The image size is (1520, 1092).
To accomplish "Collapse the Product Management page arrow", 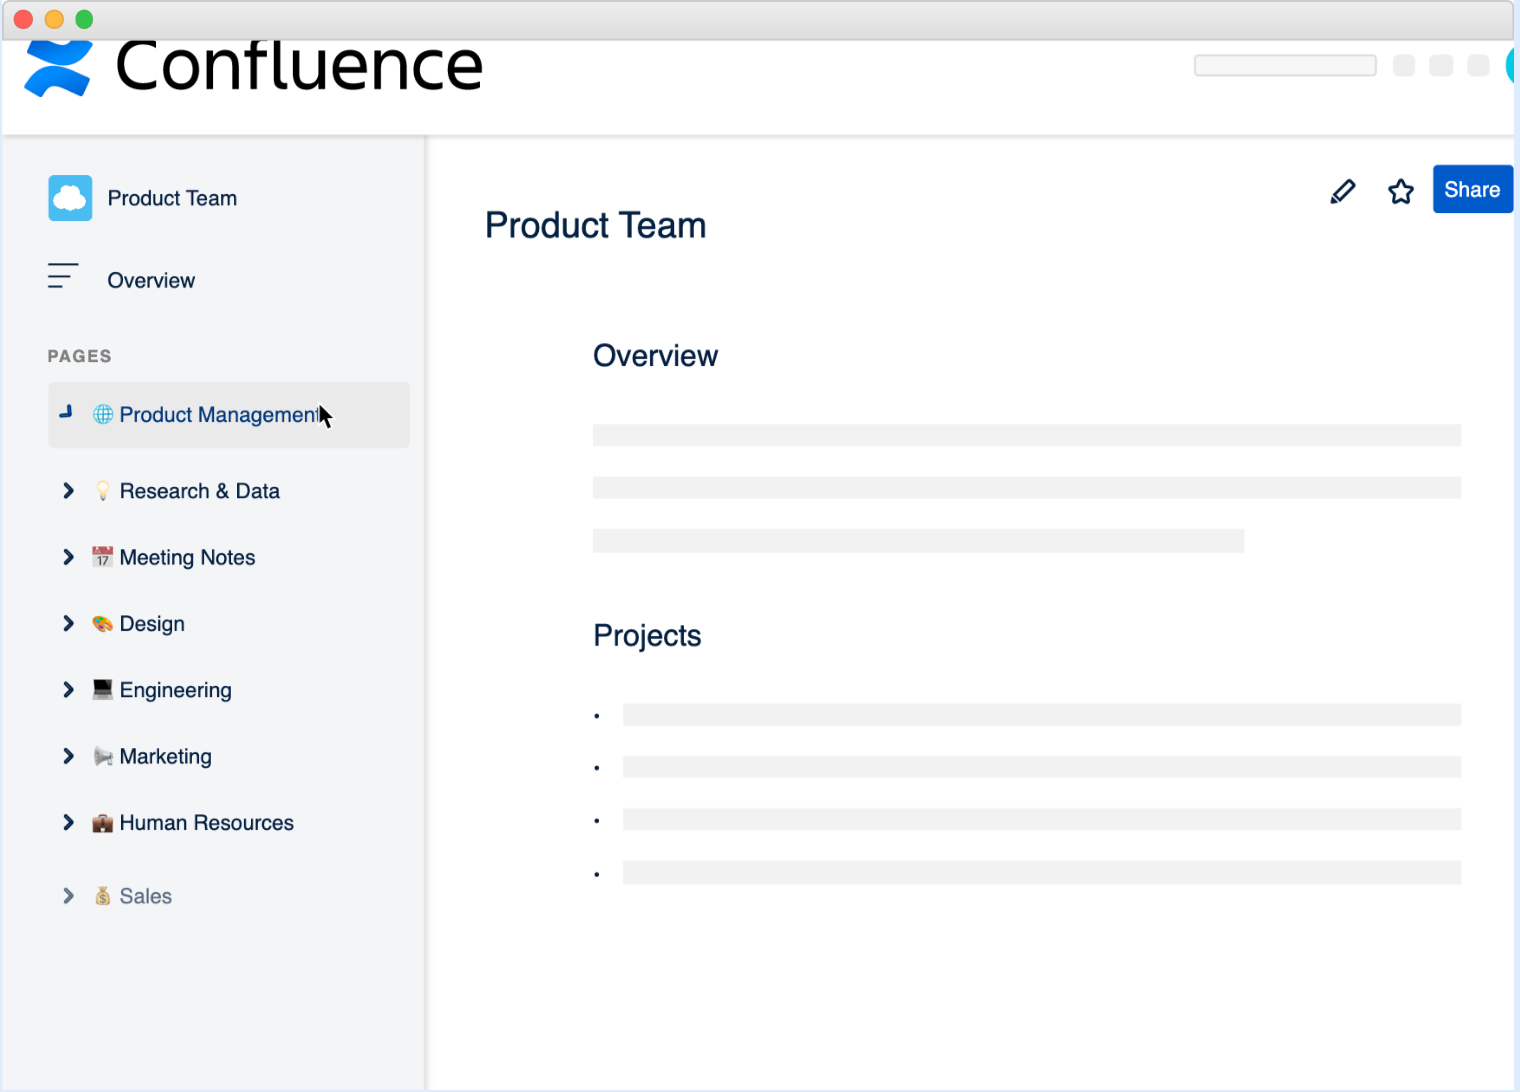I will (x=66, y=412).
